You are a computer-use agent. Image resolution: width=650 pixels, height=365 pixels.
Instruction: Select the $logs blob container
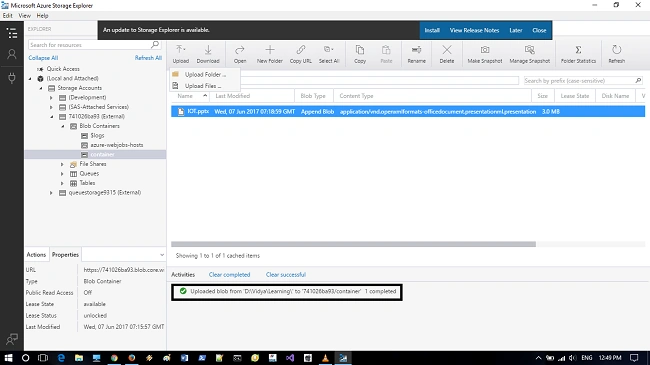[x=97, y=136]
